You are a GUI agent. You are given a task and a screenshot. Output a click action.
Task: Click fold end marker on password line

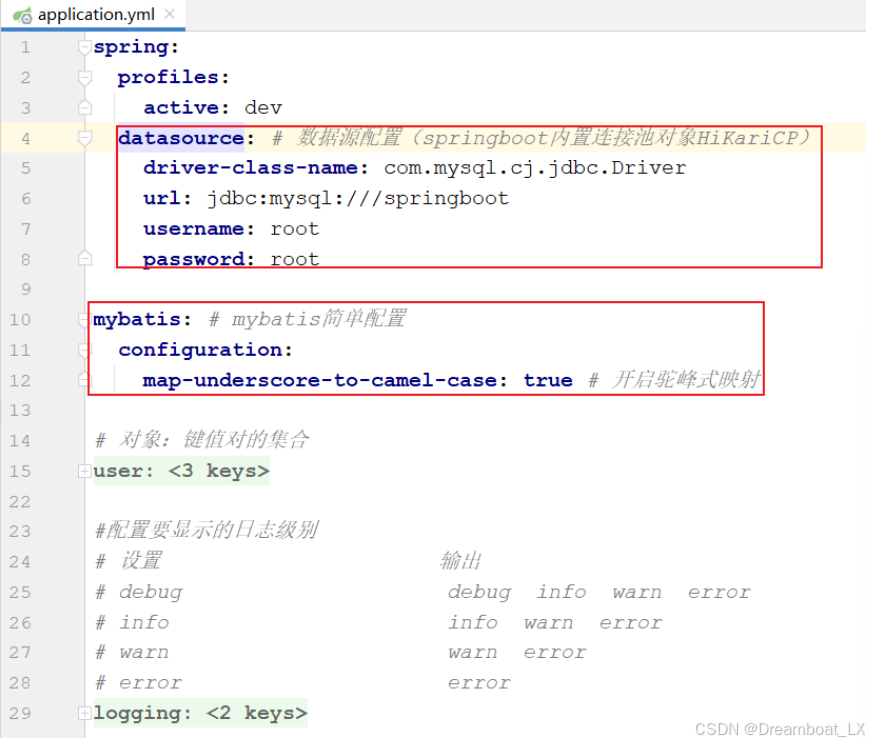[84, 259]
